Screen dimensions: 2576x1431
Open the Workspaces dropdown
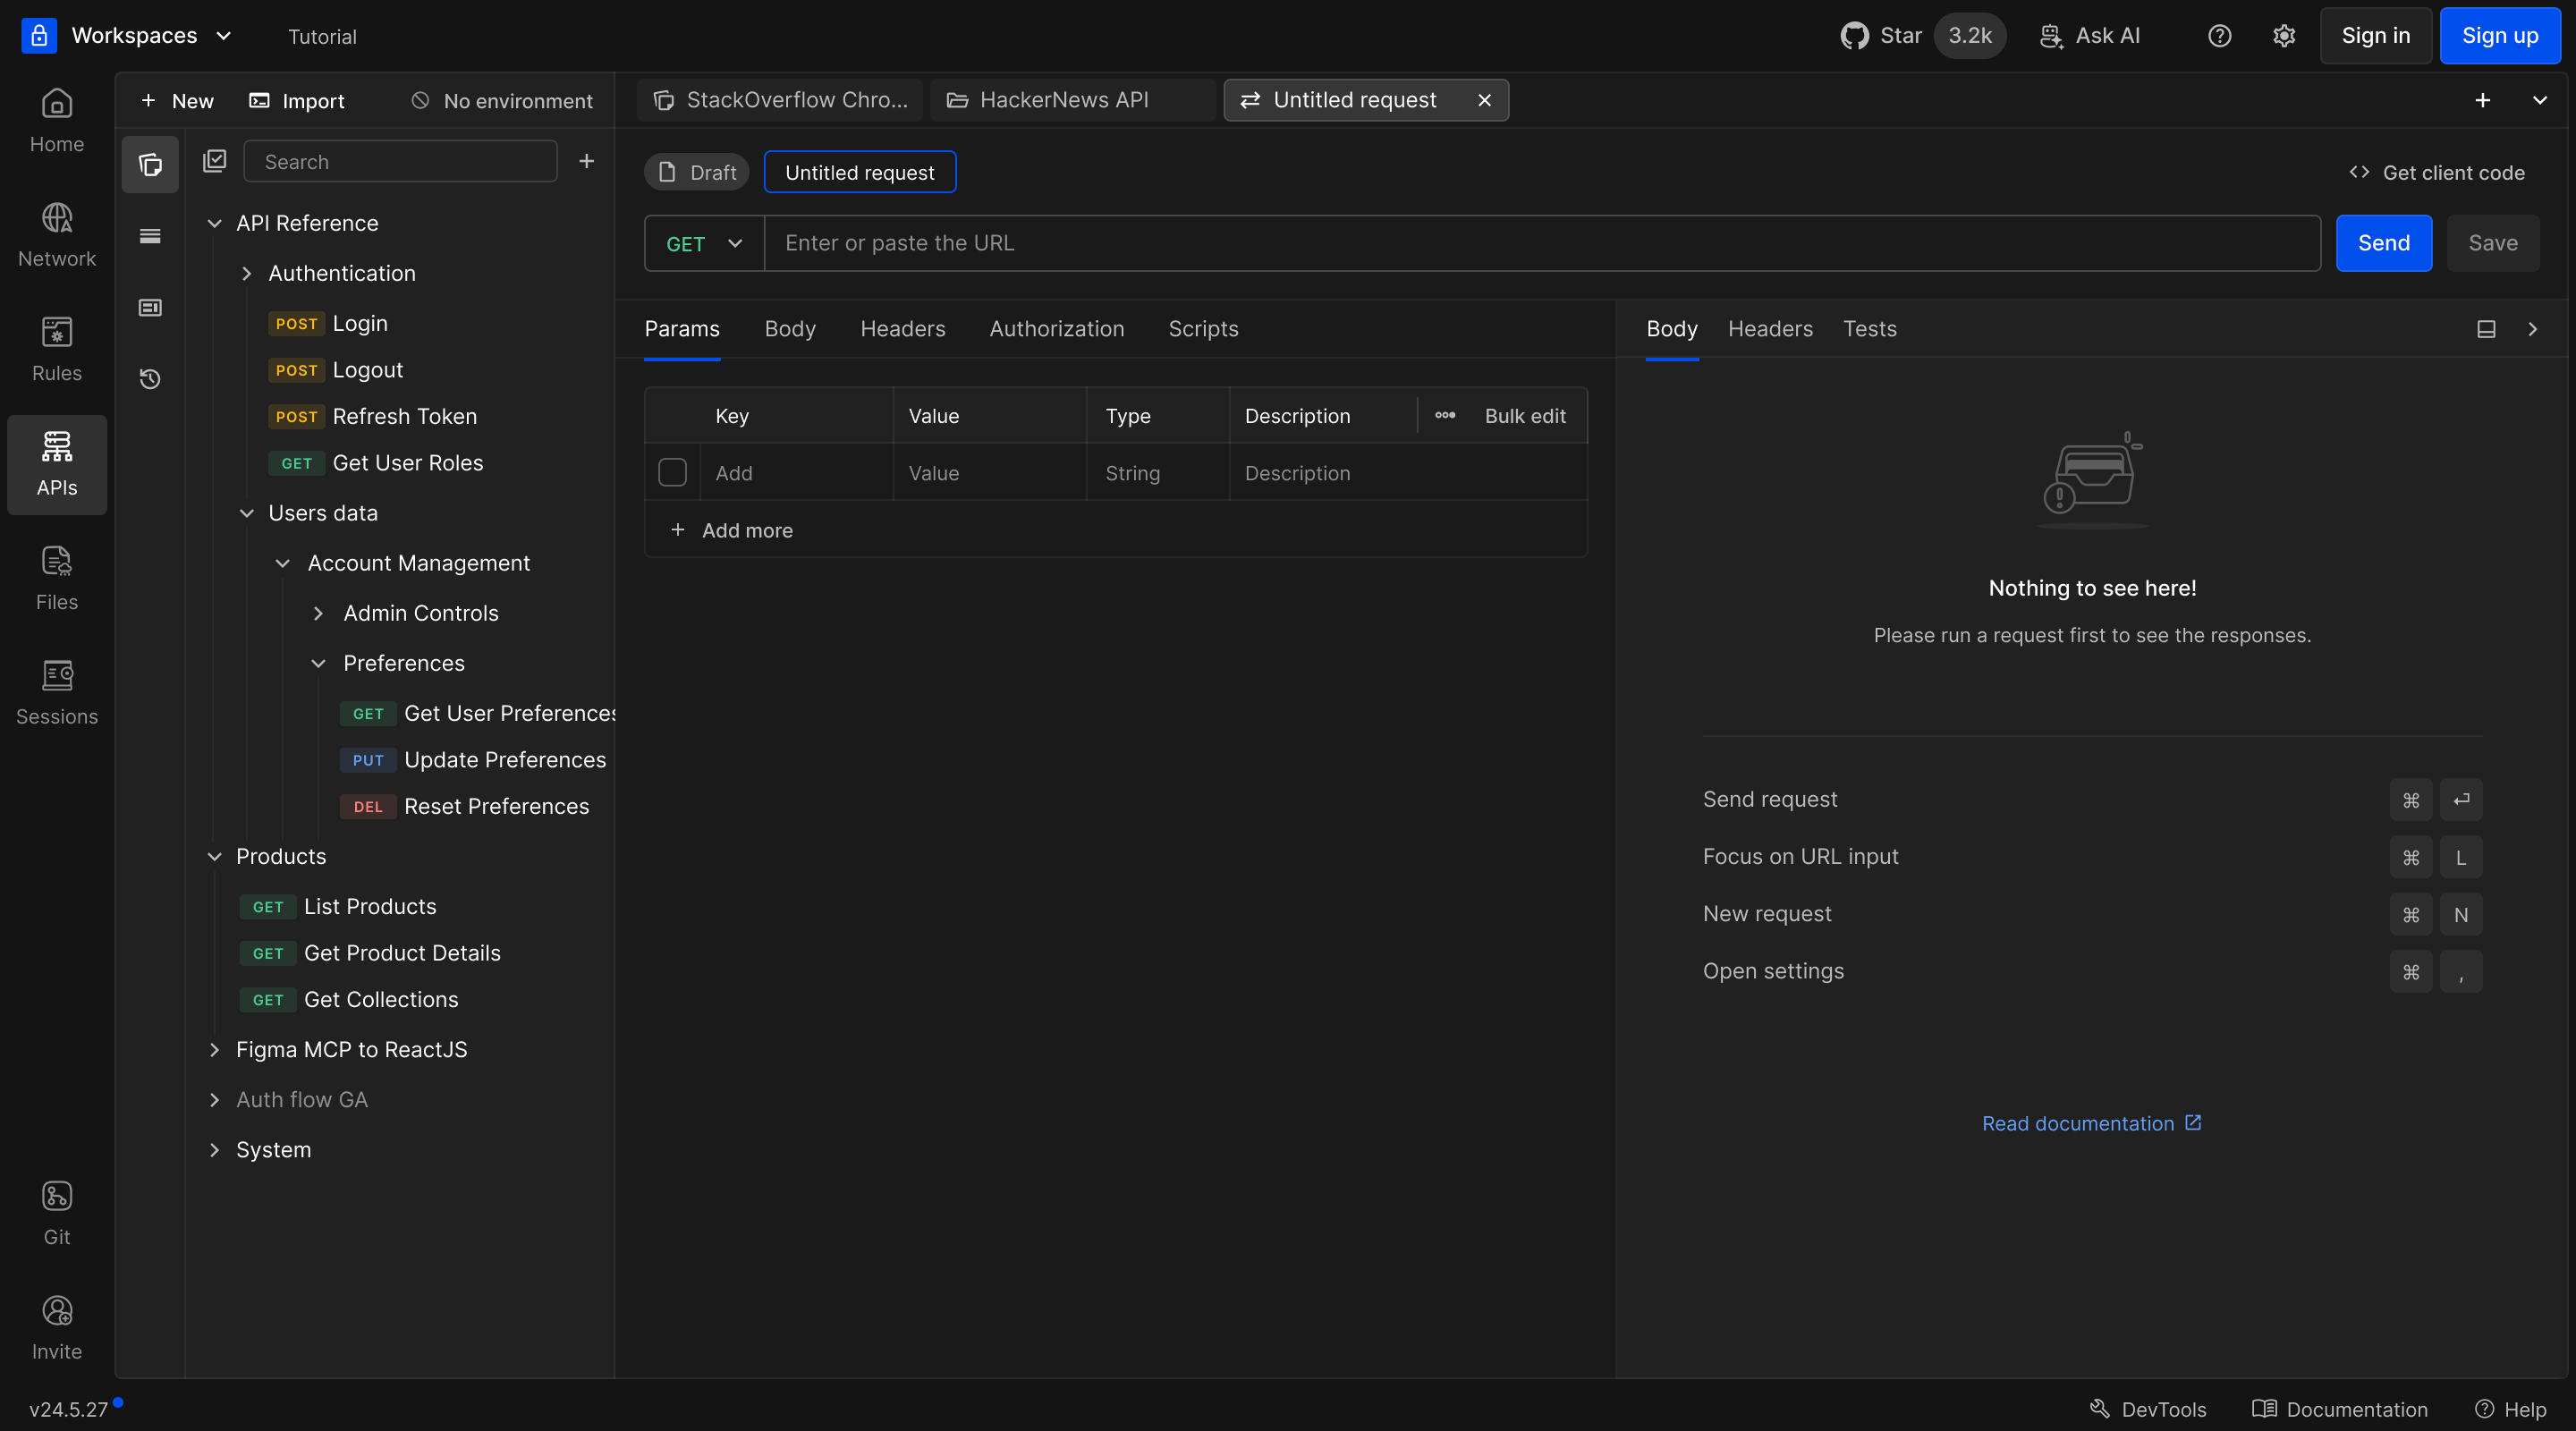coord(151,36)
